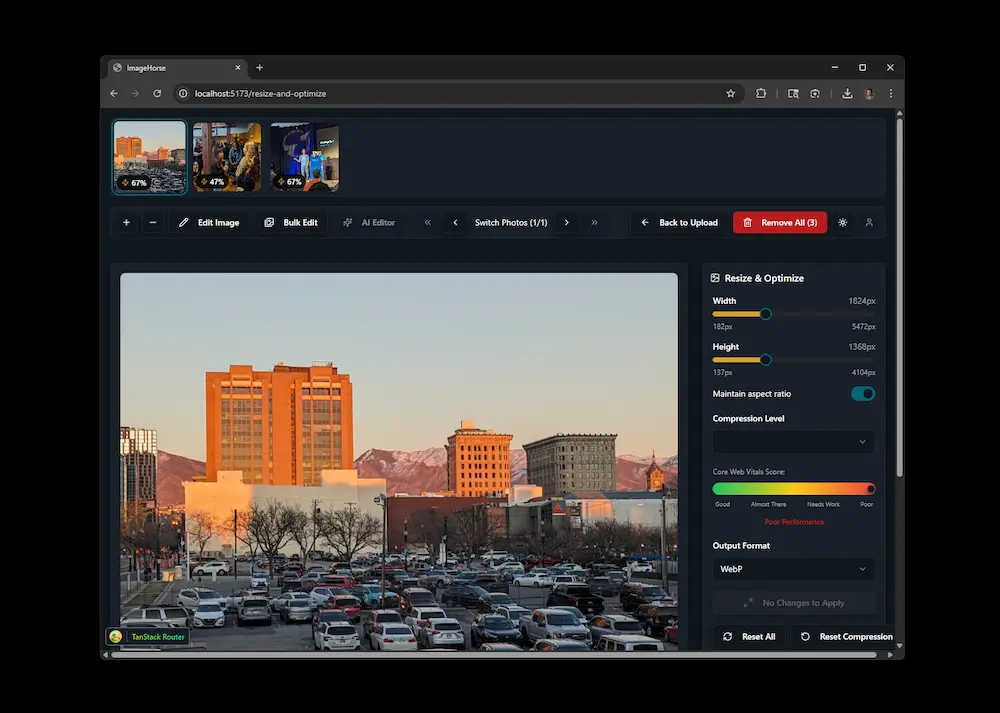Zoom out with the minus icon
The width and height of the screenshot is (1000, 713).
pos(152,223)
